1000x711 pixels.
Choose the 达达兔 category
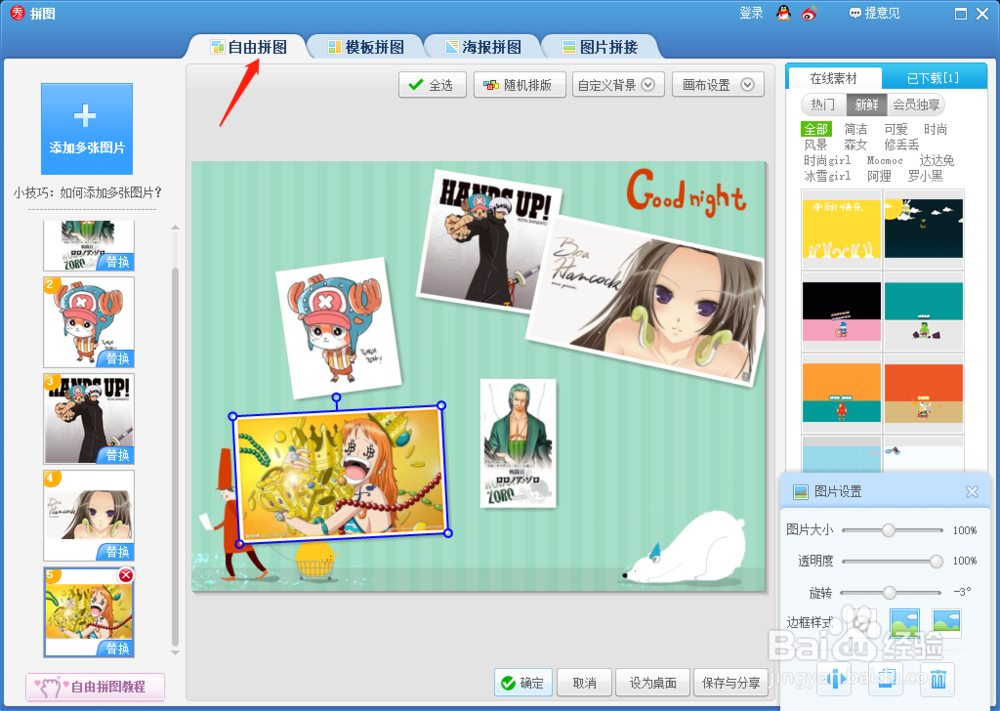click(937, 160)
